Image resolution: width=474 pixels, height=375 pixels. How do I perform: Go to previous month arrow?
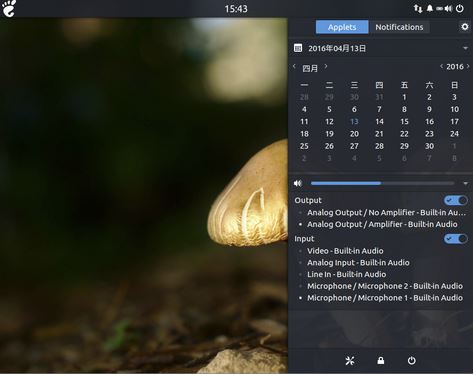(x=294, y=66)
